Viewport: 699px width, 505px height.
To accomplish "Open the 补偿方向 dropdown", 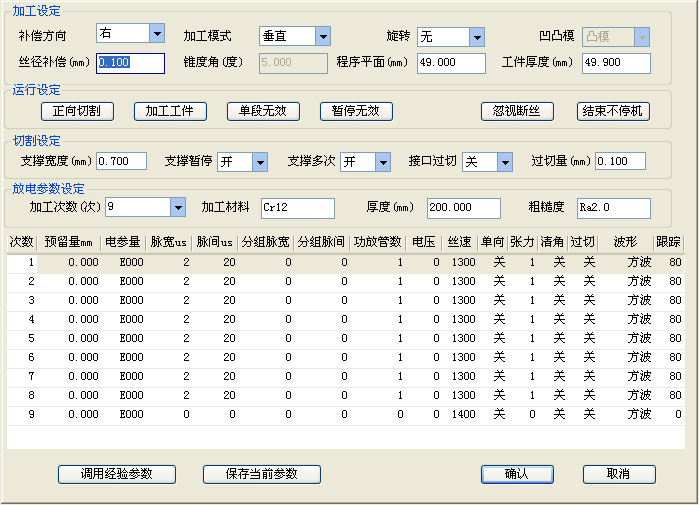I will click(156, 33).
